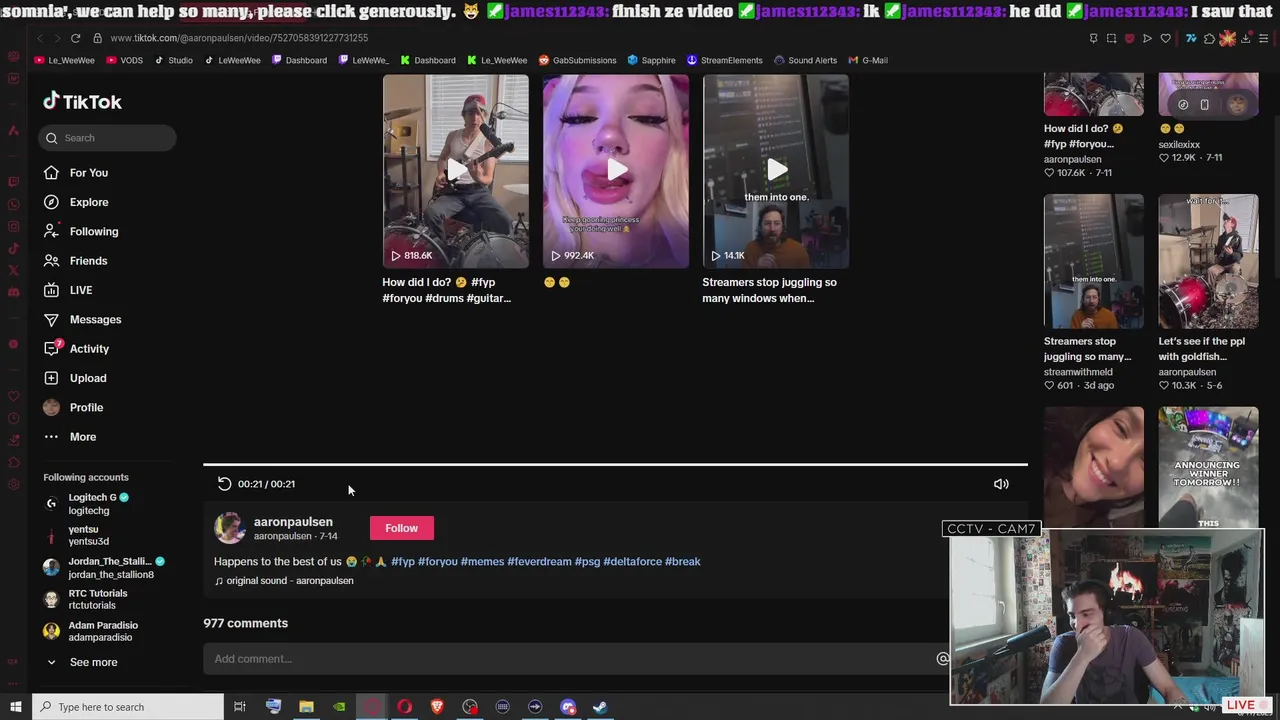Open your Profile page
1280x720 pixels.
point(73,407)
